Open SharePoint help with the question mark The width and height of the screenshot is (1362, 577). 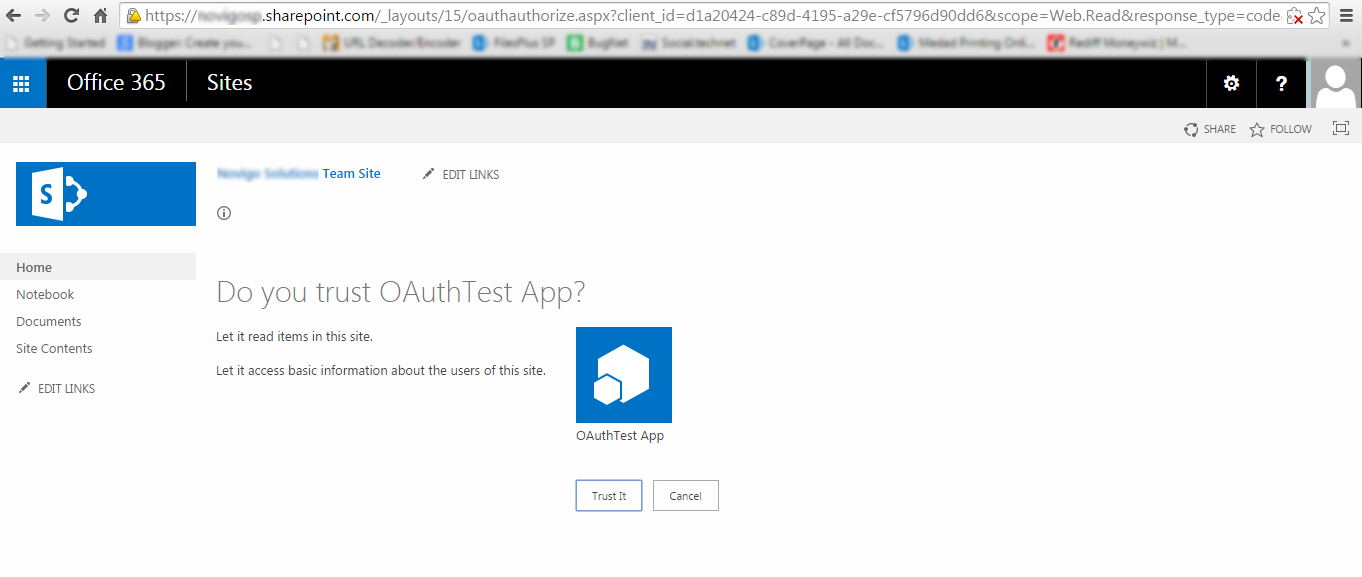click(1281, 83)
